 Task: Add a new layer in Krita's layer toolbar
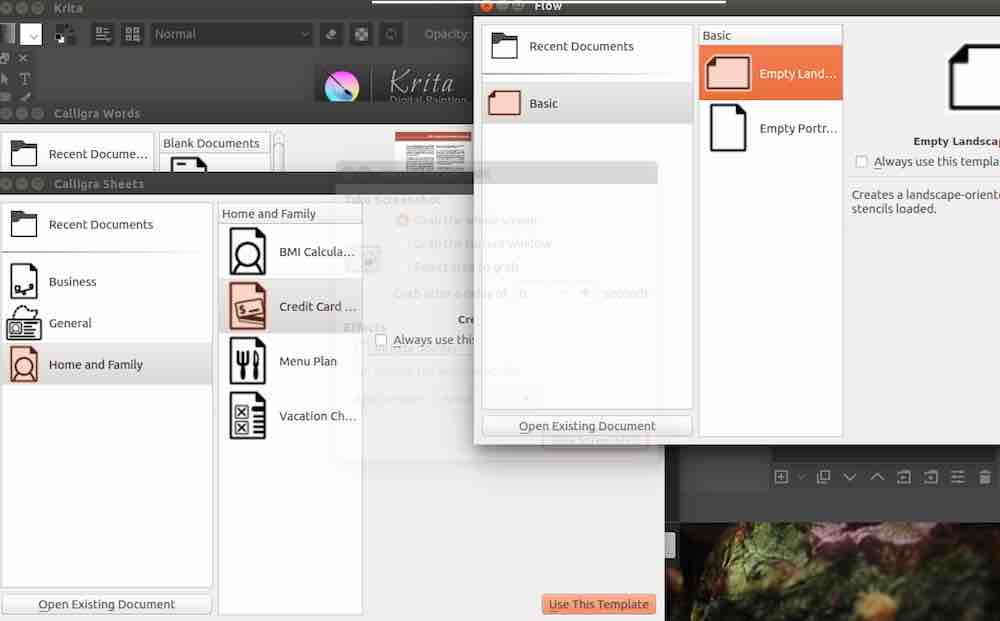(x=781, y=477)
